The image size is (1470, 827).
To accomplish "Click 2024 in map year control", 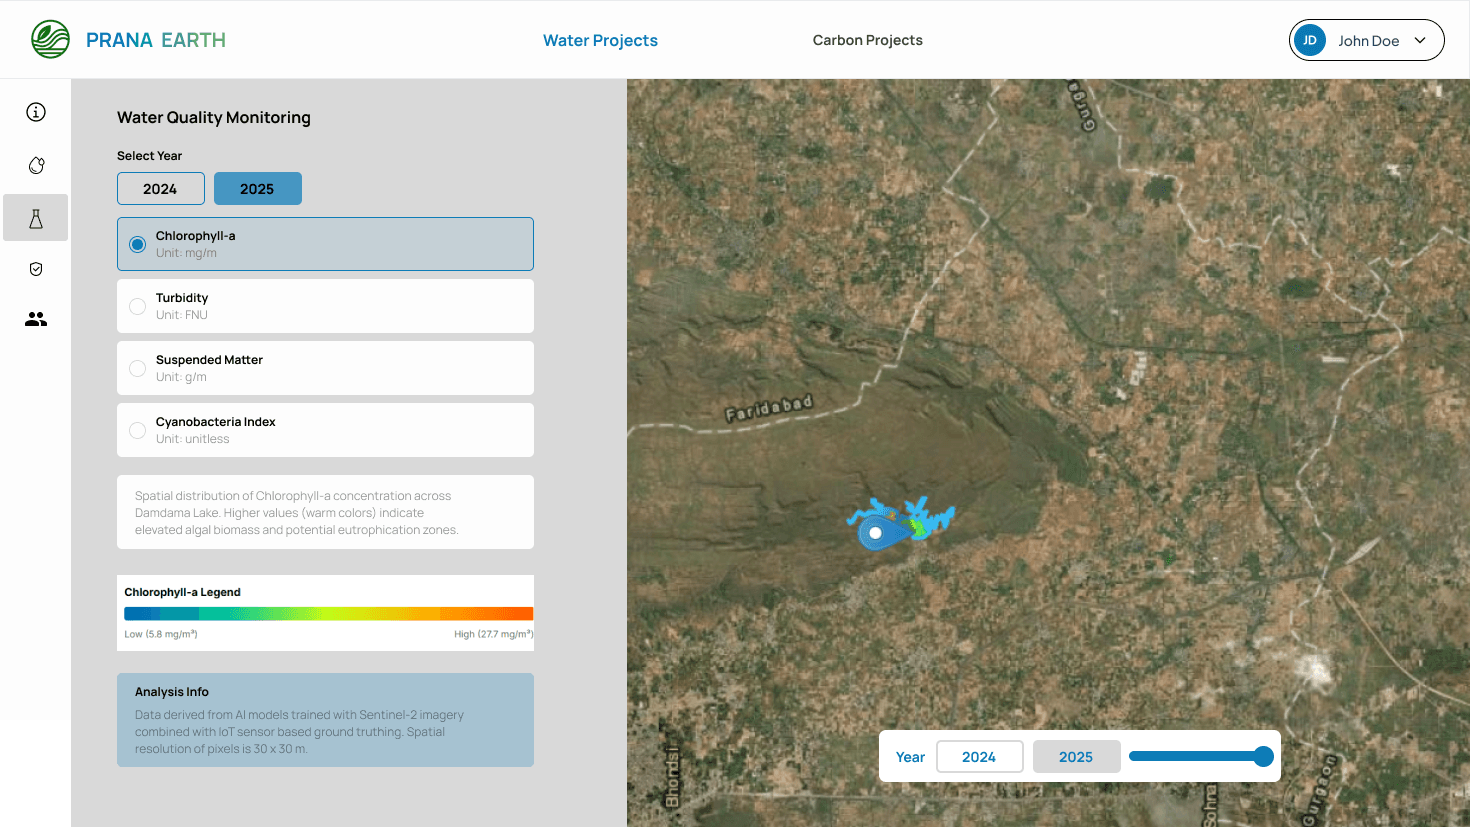I will click(979, 757).
